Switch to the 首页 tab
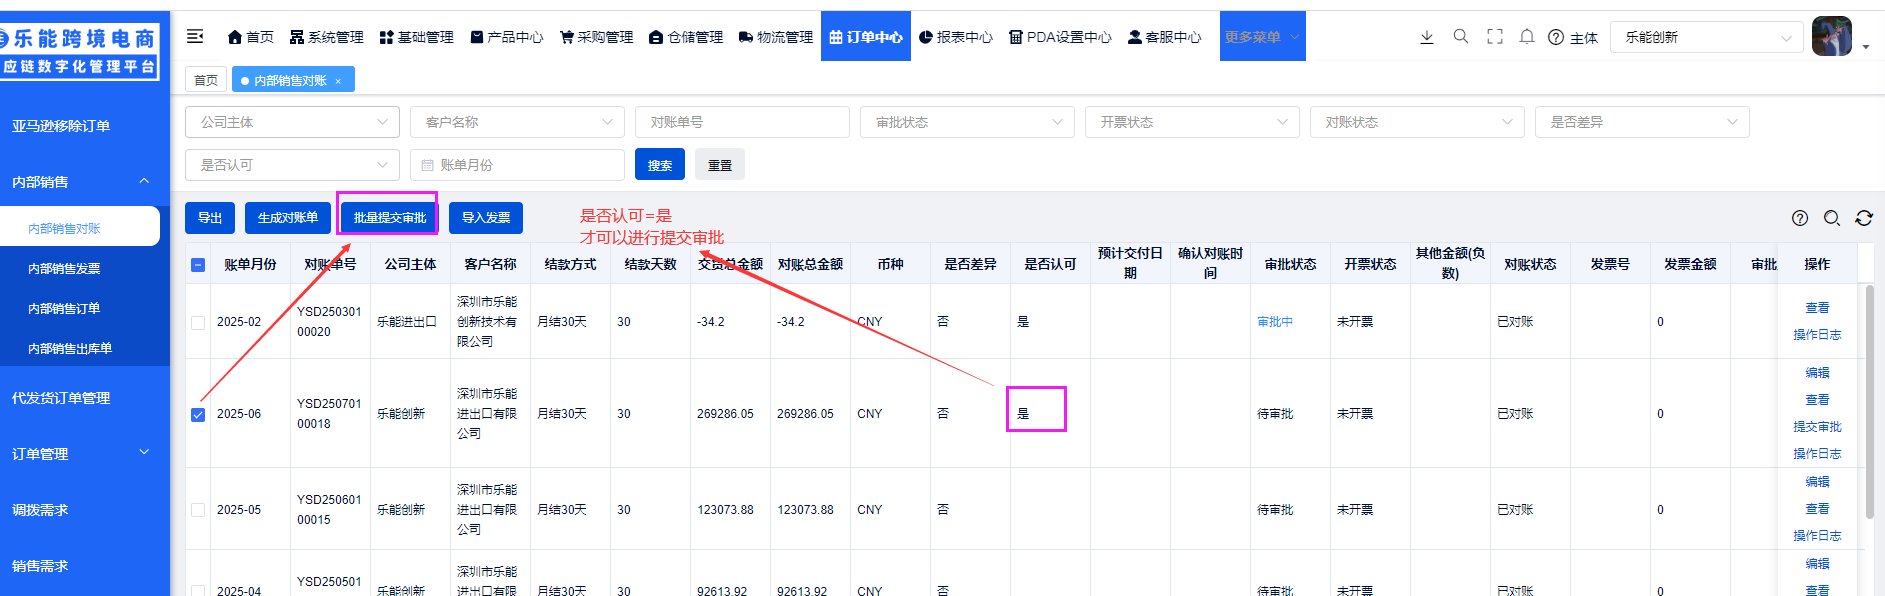 (206, 80)
